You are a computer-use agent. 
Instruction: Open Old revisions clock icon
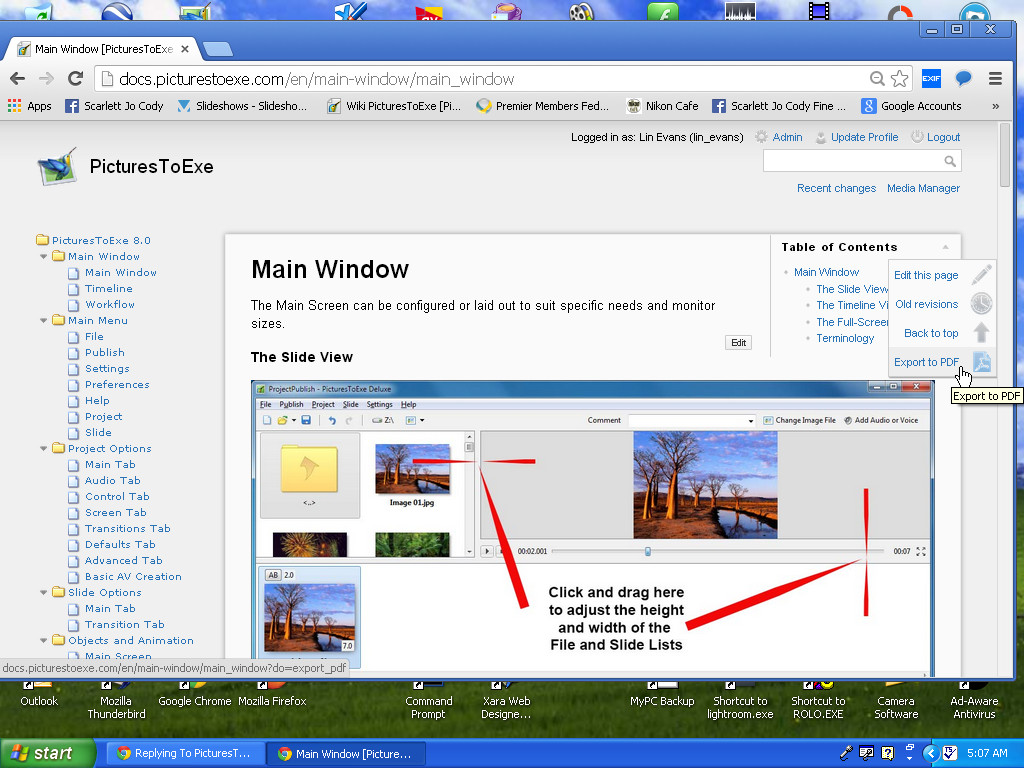tap(982, 304)
